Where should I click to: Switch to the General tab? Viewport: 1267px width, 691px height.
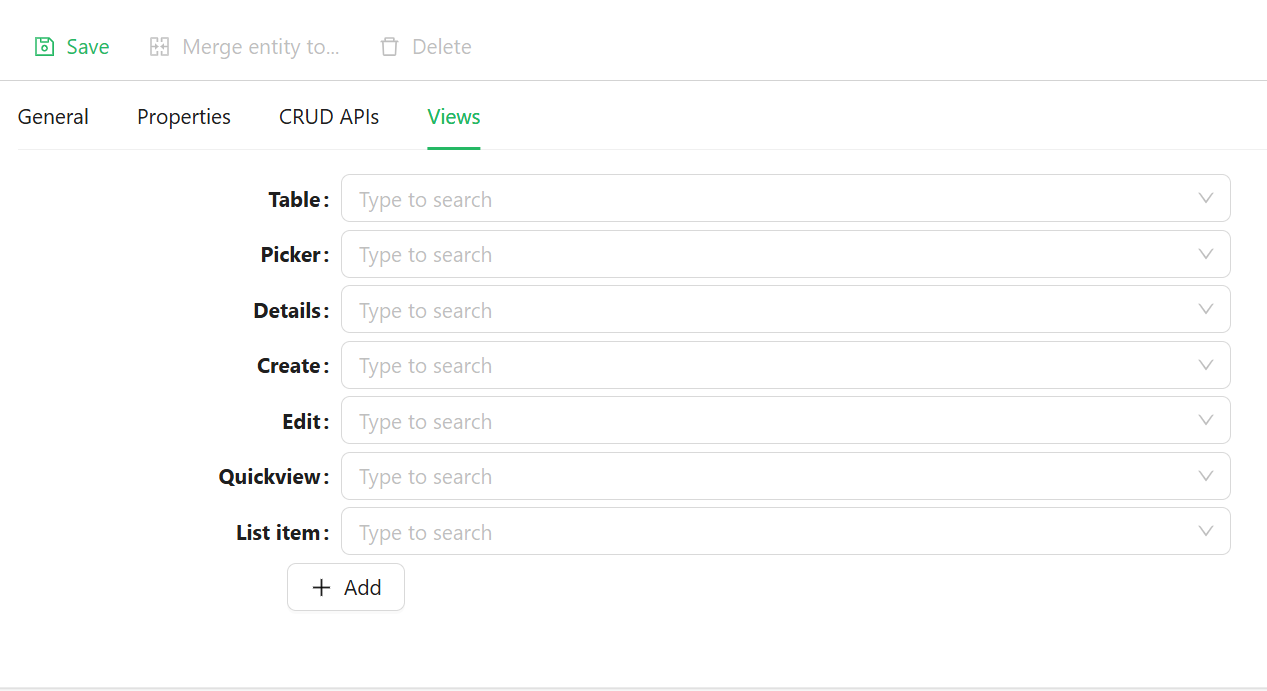[53, 117]
